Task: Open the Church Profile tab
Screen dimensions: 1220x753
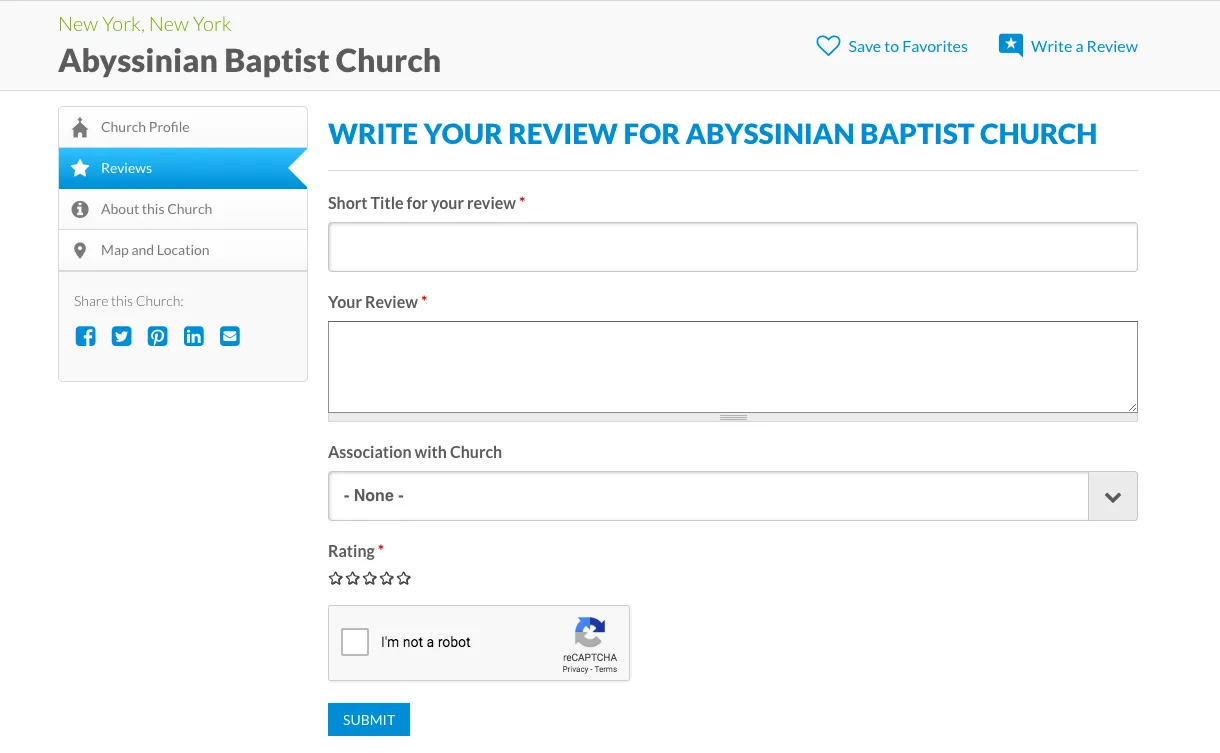Action: tap(183, 127)
